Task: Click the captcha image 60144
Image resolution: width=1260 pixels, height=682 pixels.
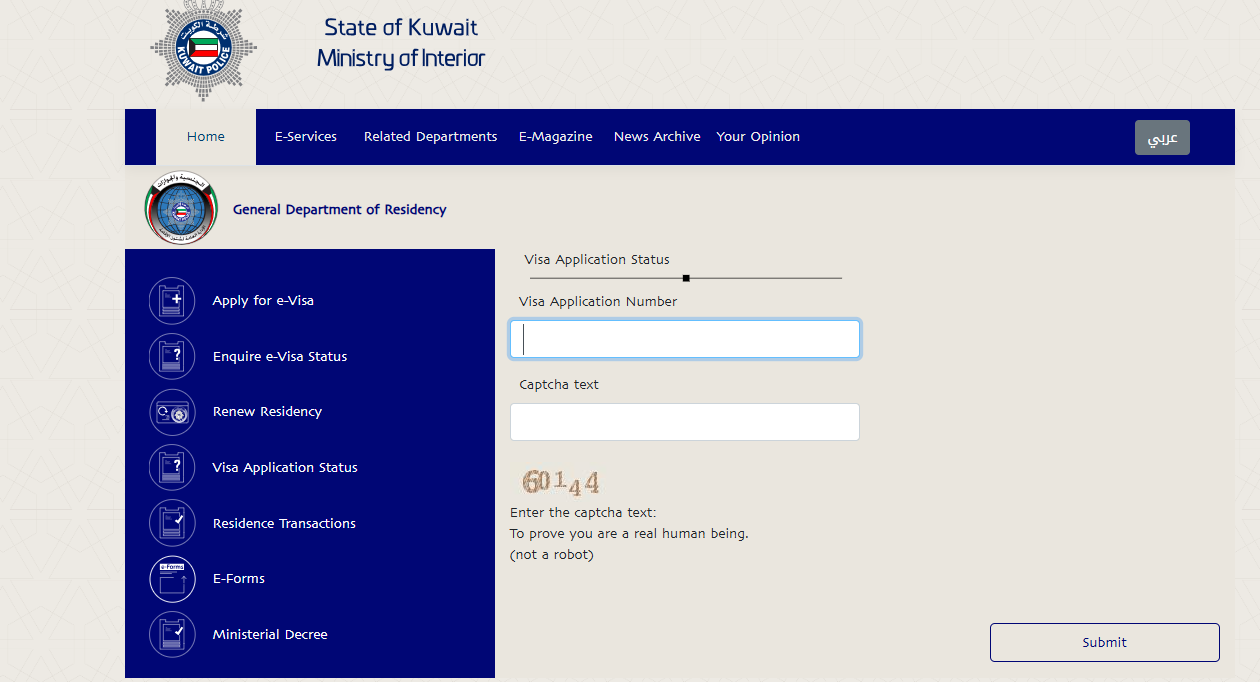Action: point(560,482)
